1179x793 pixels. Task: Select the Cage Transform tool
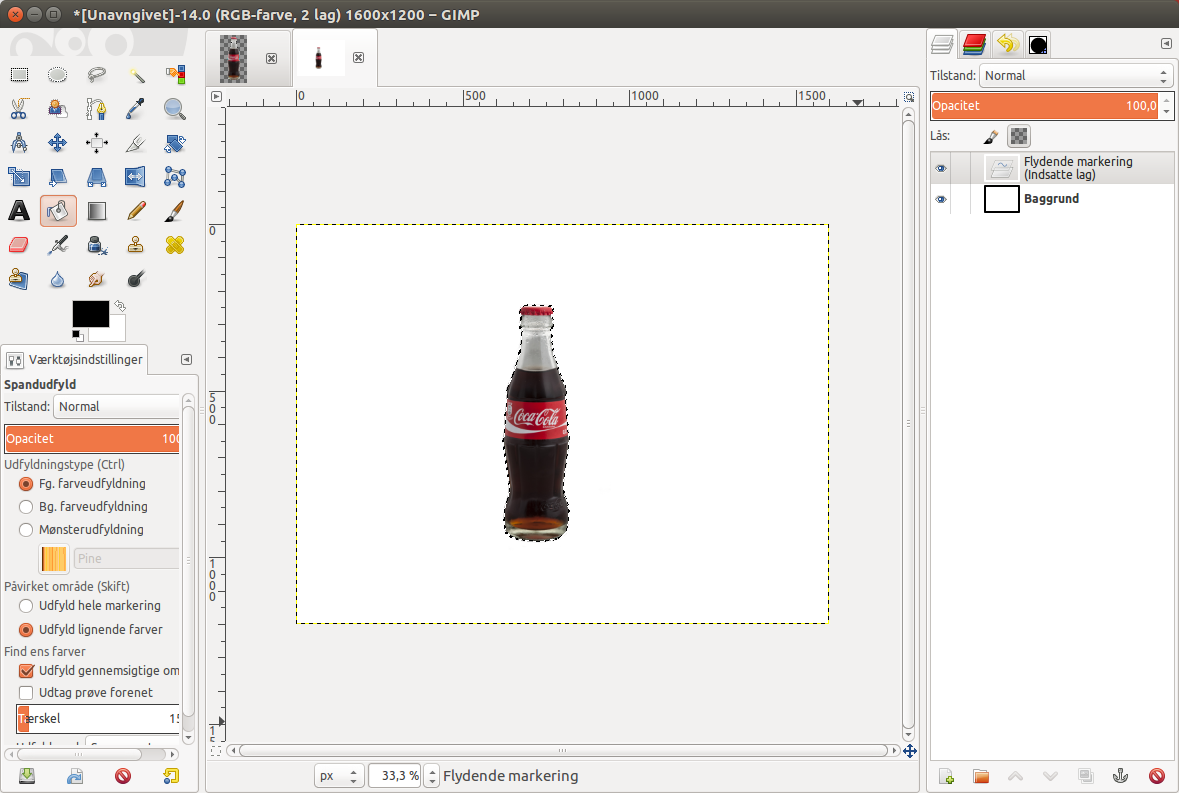175,177
